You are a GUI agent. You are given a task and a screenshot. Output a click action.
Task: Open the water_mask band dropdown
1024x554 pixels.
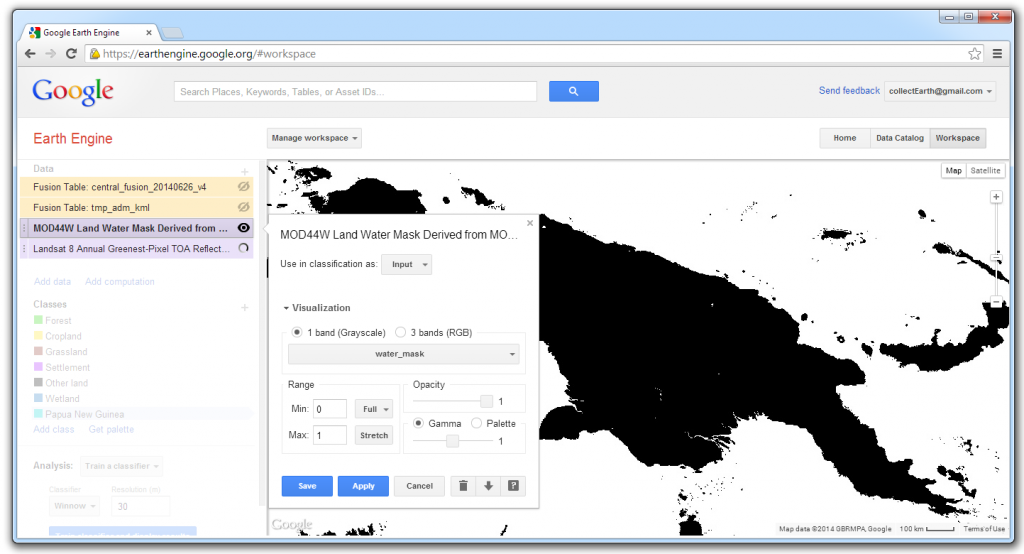[404, 353]
